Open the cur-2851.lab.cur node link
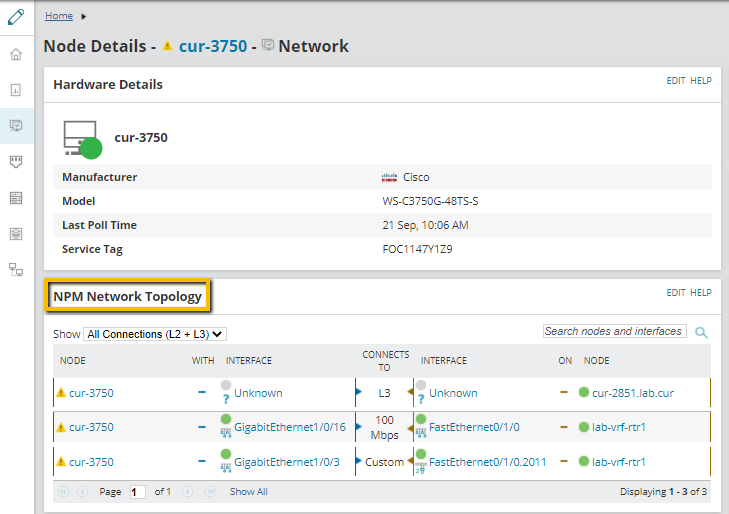 633,393
